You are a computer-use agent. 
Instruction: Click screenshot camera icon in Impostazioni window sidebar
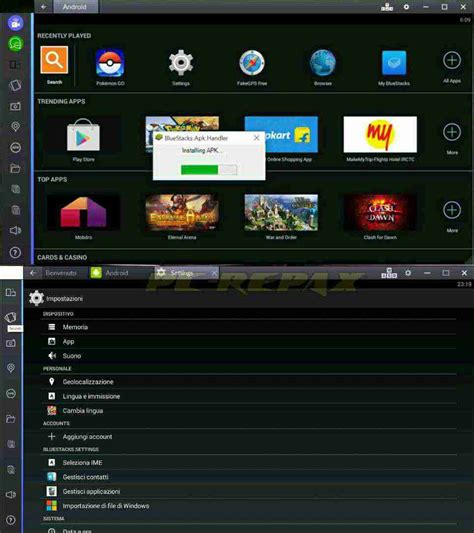[11, 343]
